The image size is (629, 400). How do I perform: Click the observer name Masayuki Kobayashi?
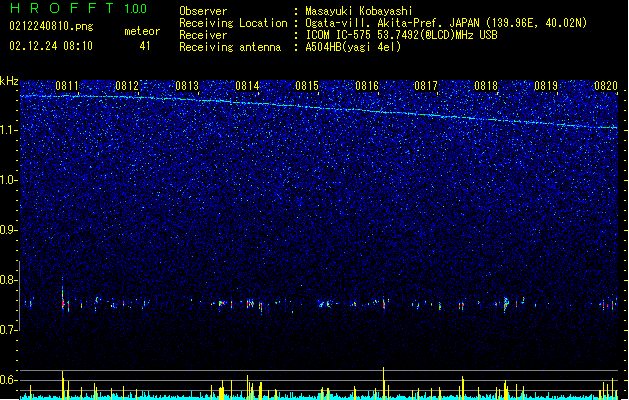[x=359, y=11]
